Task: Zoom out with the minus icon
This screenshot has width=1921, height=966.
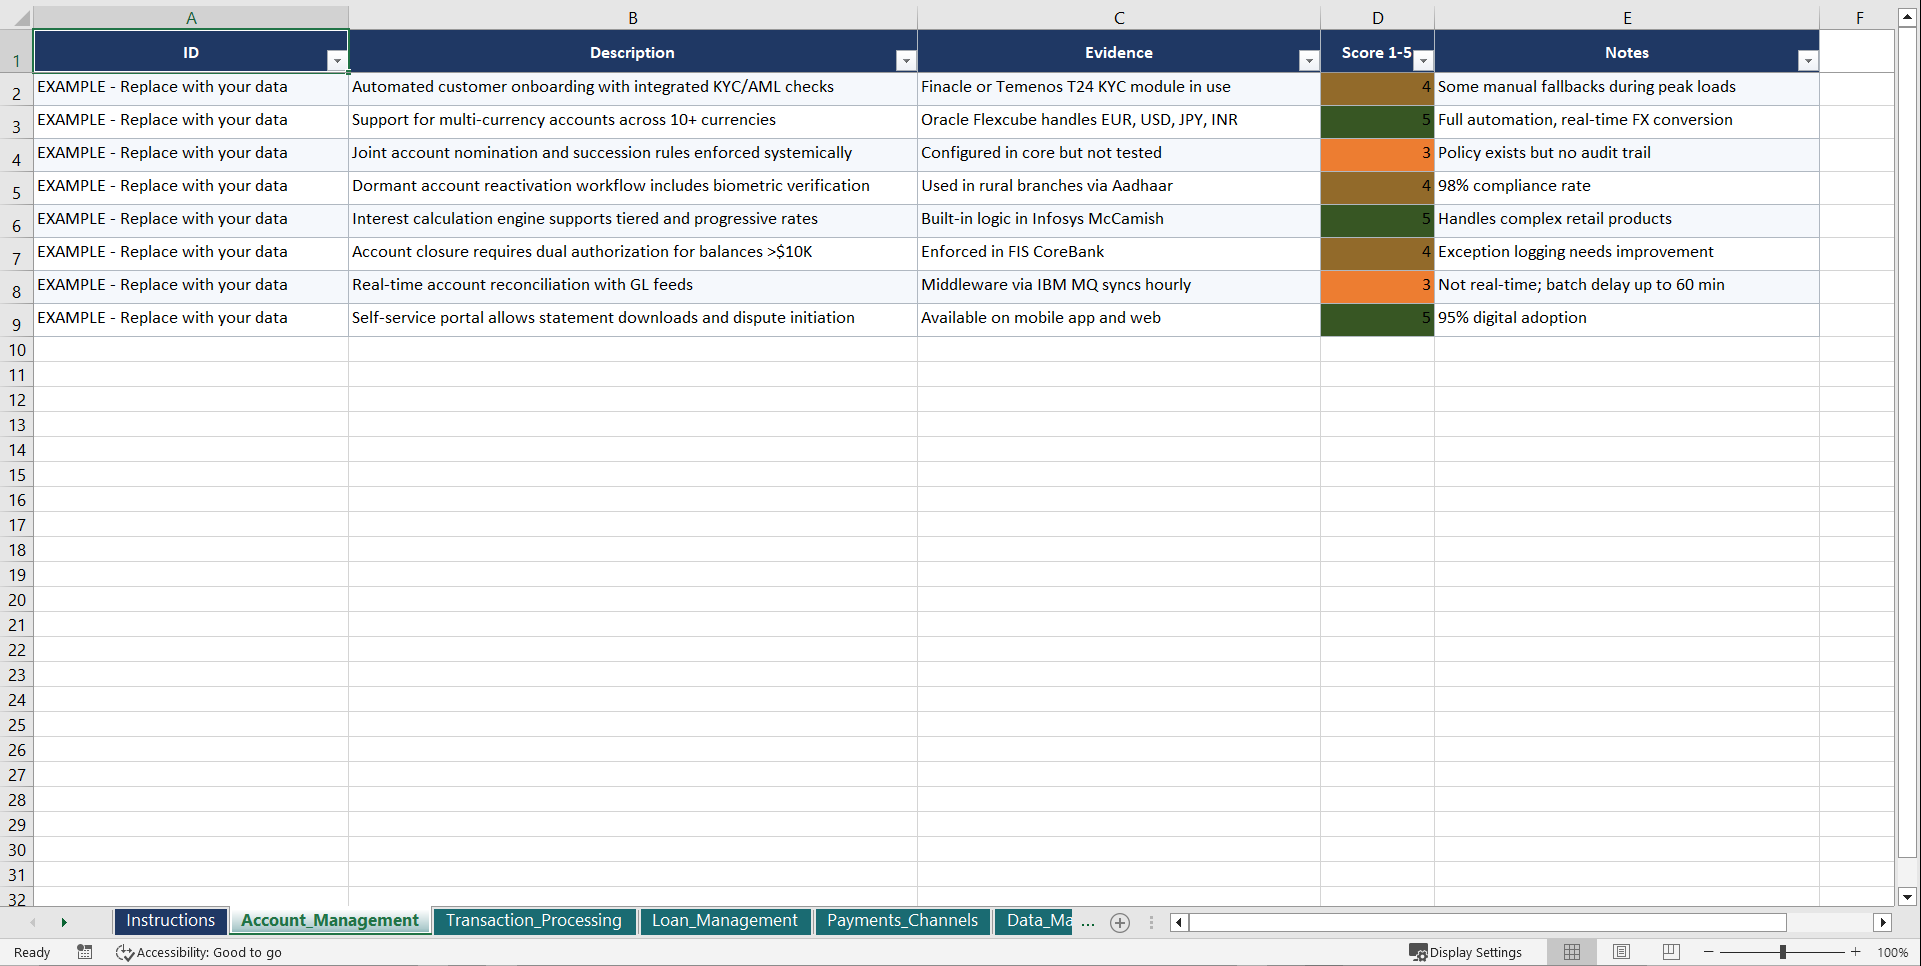Action: pos(1708,952)
